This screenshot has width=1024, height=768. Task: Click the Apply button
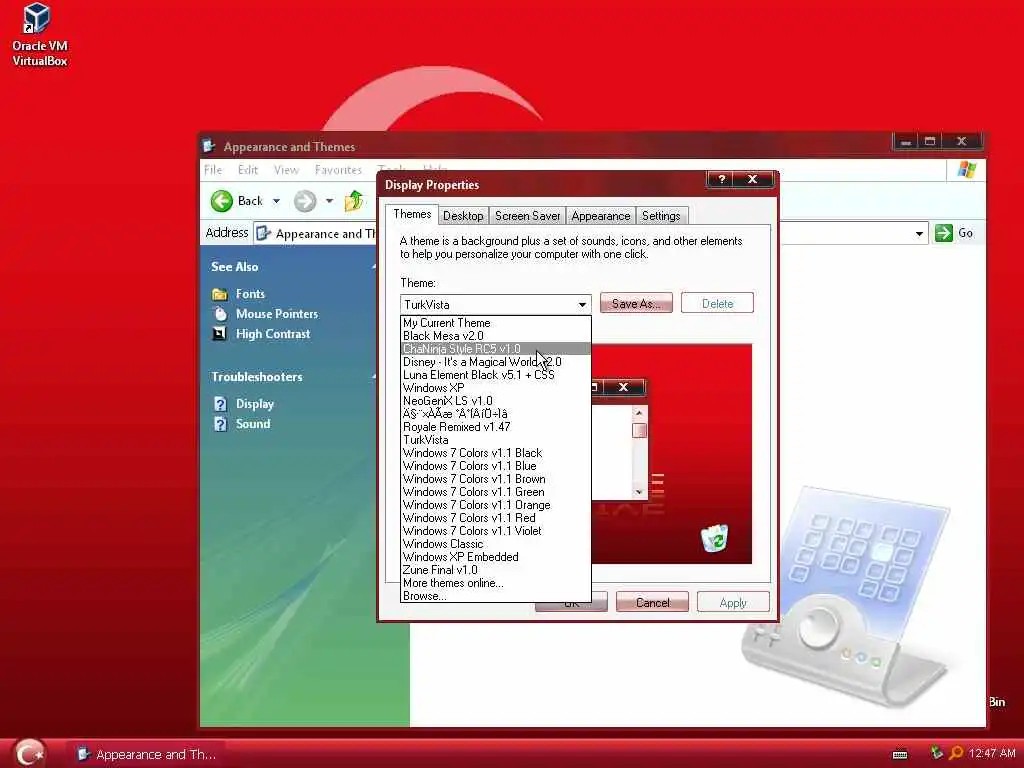(x=733, y=603)
